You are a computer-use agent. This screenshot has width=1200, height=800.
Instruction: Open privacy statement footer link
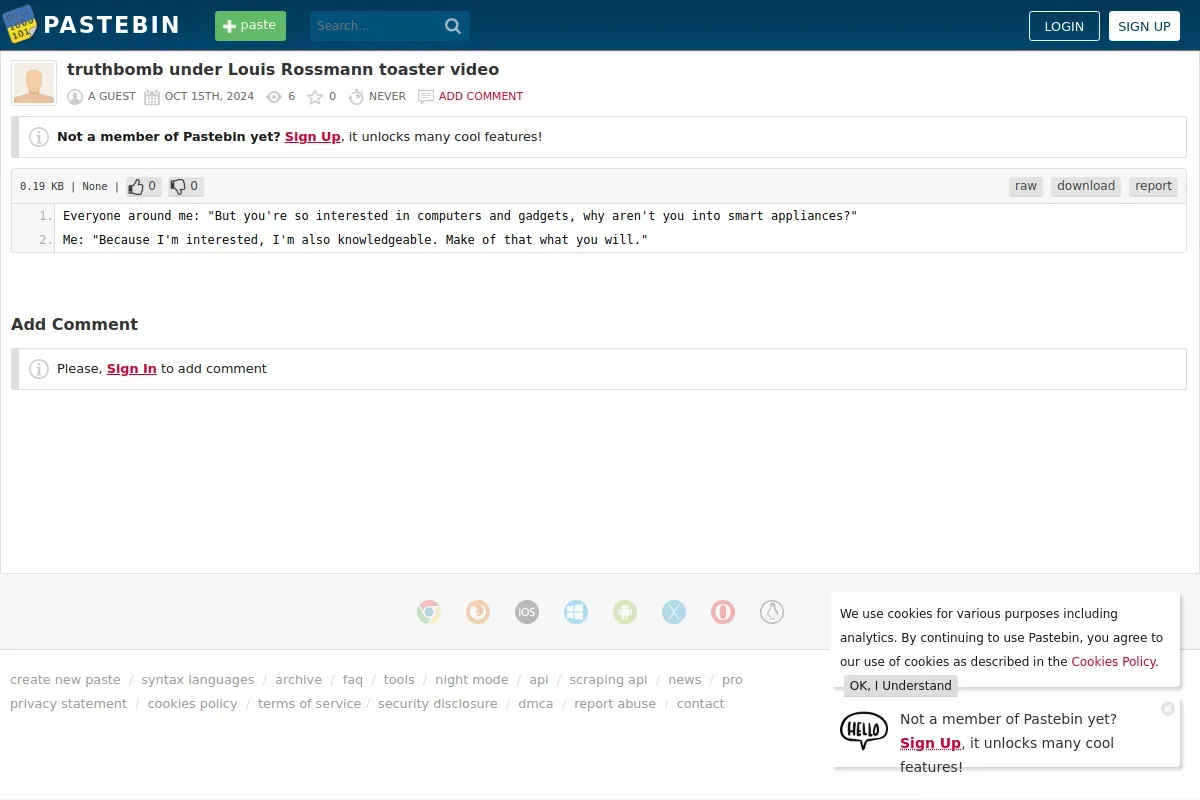coord(69,704)
